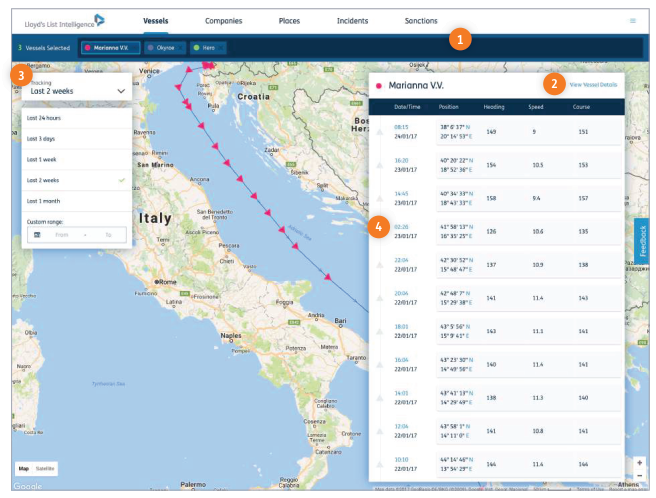Switch map to Satellite view
This screenshot has height=498, width=656.
pyautogui.click(x=45, y=469)
